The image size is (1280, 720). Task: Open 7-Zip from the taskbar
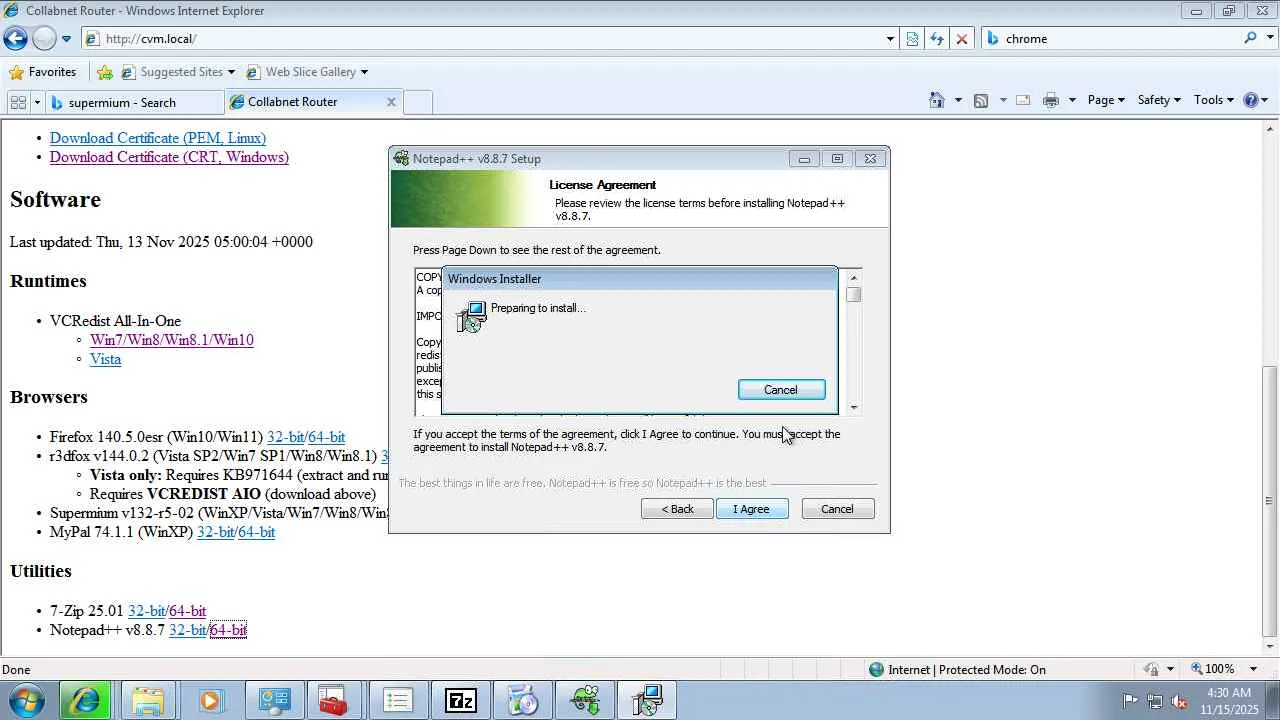tap(461, 701)
